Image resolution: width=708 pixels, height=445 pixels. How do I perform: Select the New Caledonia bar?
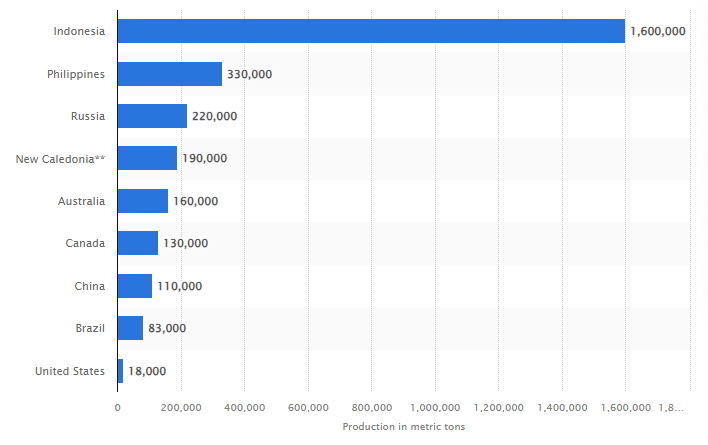(147, 158)
